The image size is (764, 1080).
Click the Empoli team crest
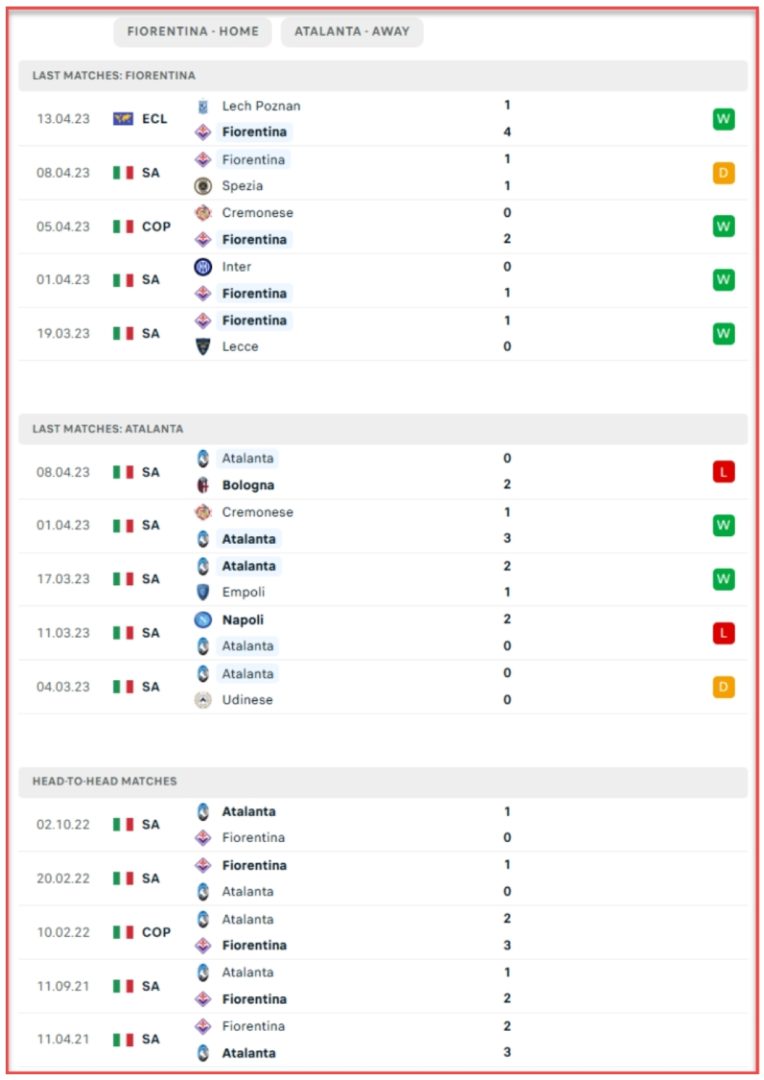click(x=203, y=592)
